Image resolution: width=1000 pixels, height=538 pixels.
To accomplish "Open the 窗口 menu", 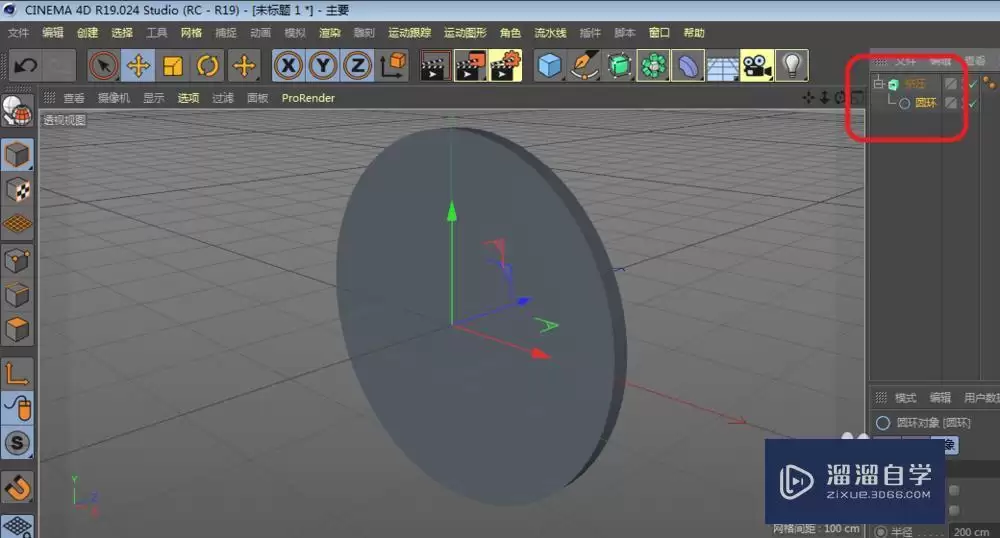I will 659,33.
